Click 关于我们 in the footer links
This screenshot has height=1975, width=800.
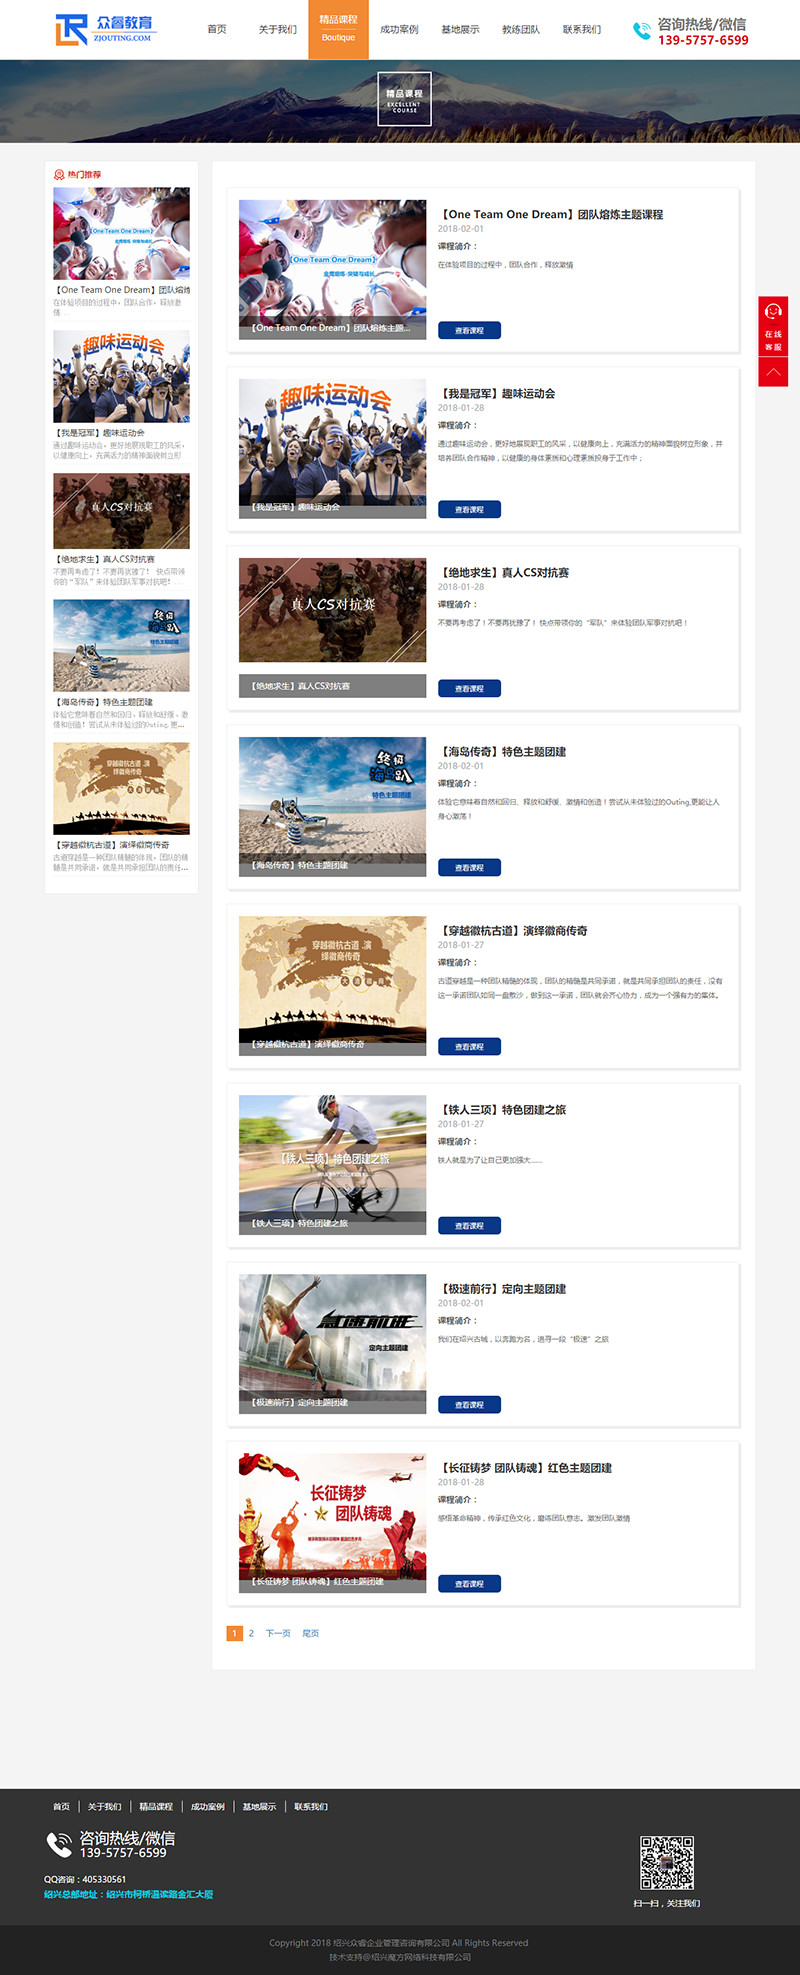click(104, 1806)
